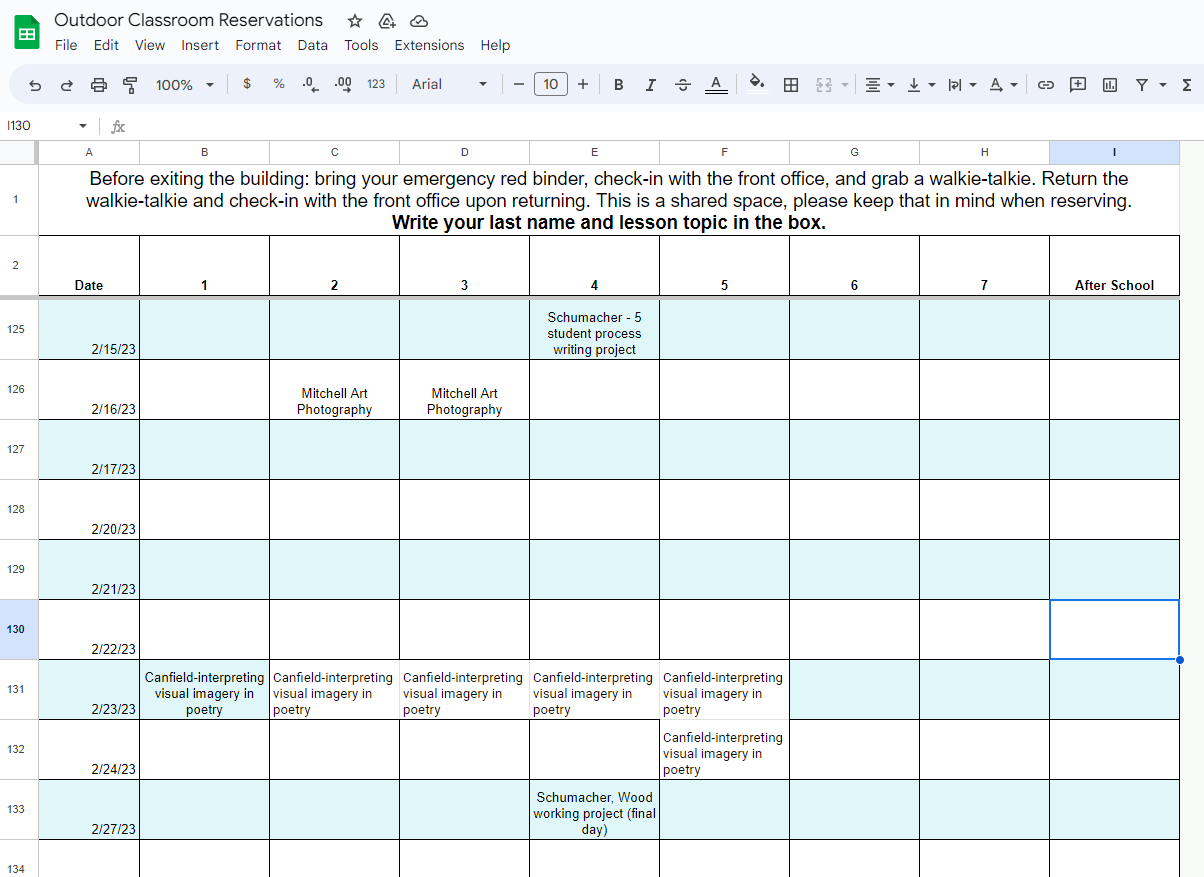Click the Name box showing I130
Viewport: 1204px width, 877px height.
[x=47, y=126]
